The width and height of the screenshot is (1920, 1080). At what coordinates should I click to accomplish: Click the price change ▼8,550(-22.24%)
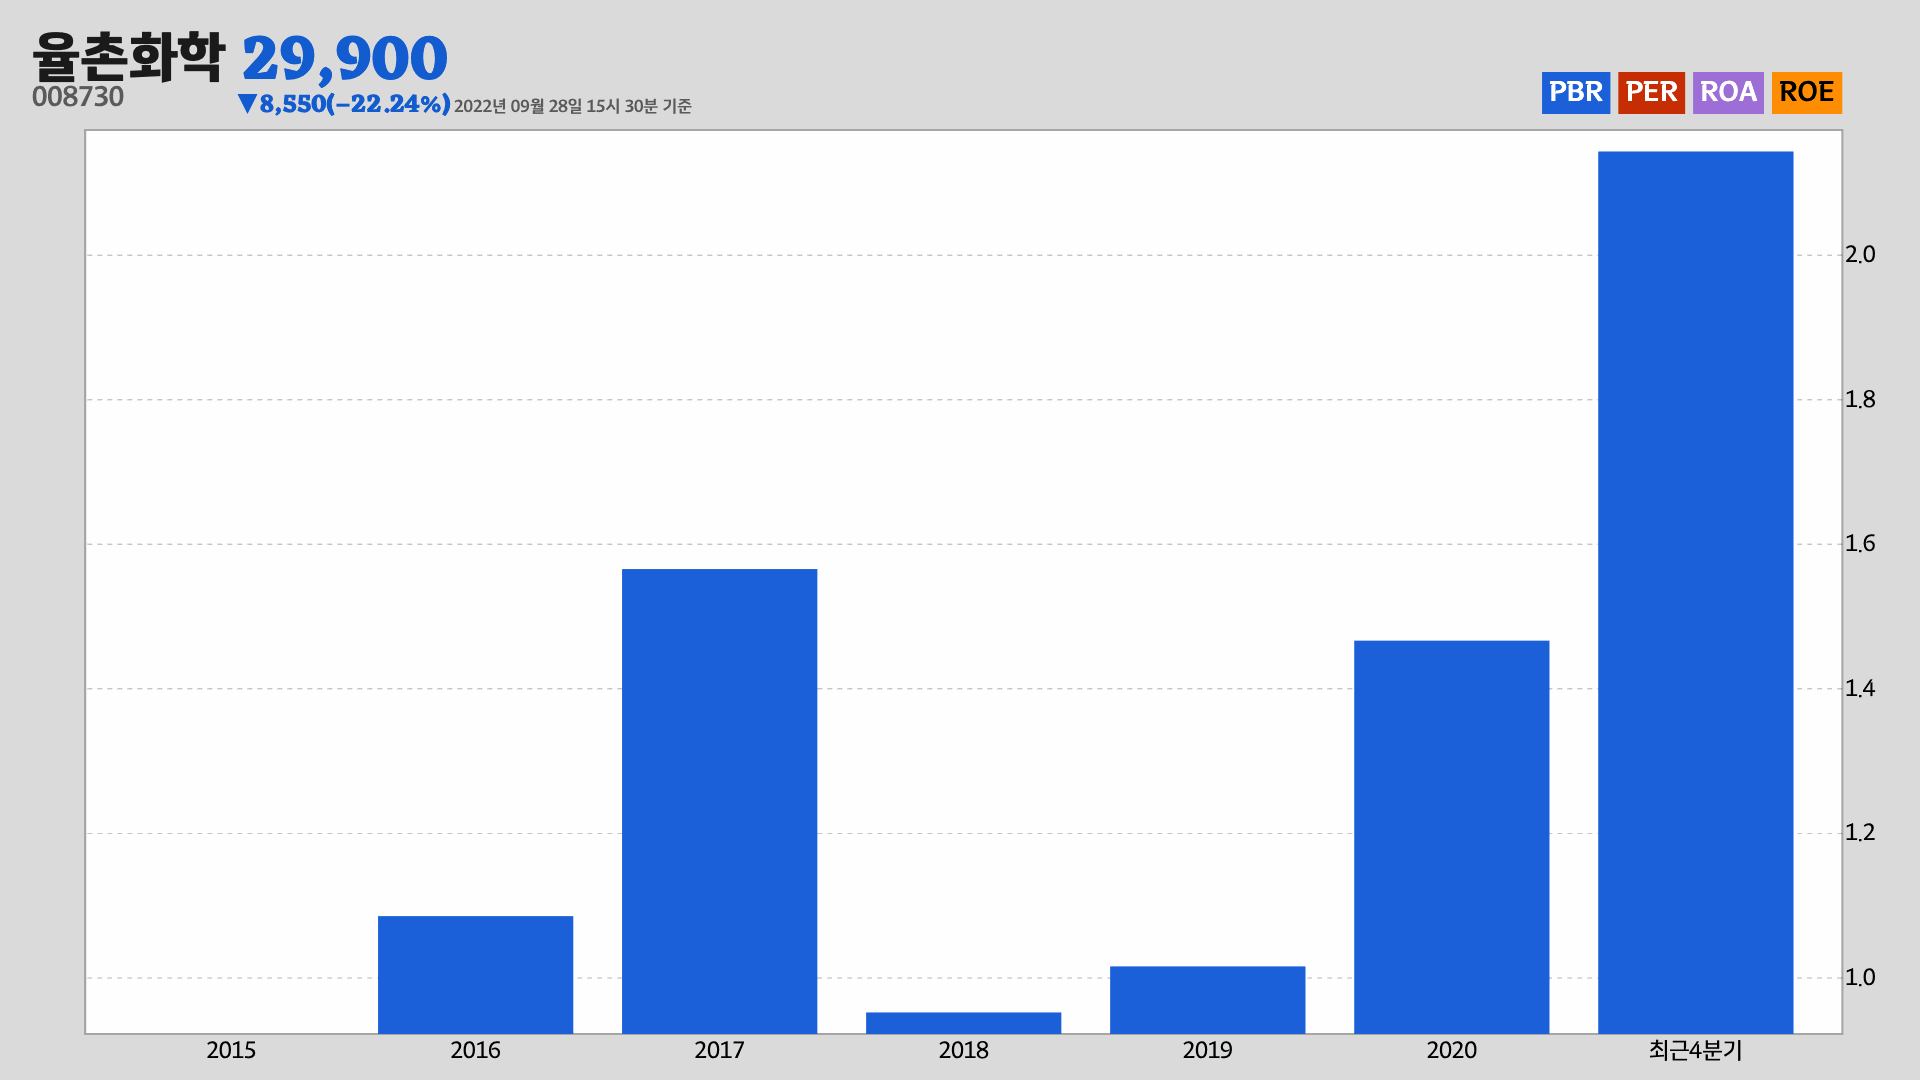(x=344, y=104)
